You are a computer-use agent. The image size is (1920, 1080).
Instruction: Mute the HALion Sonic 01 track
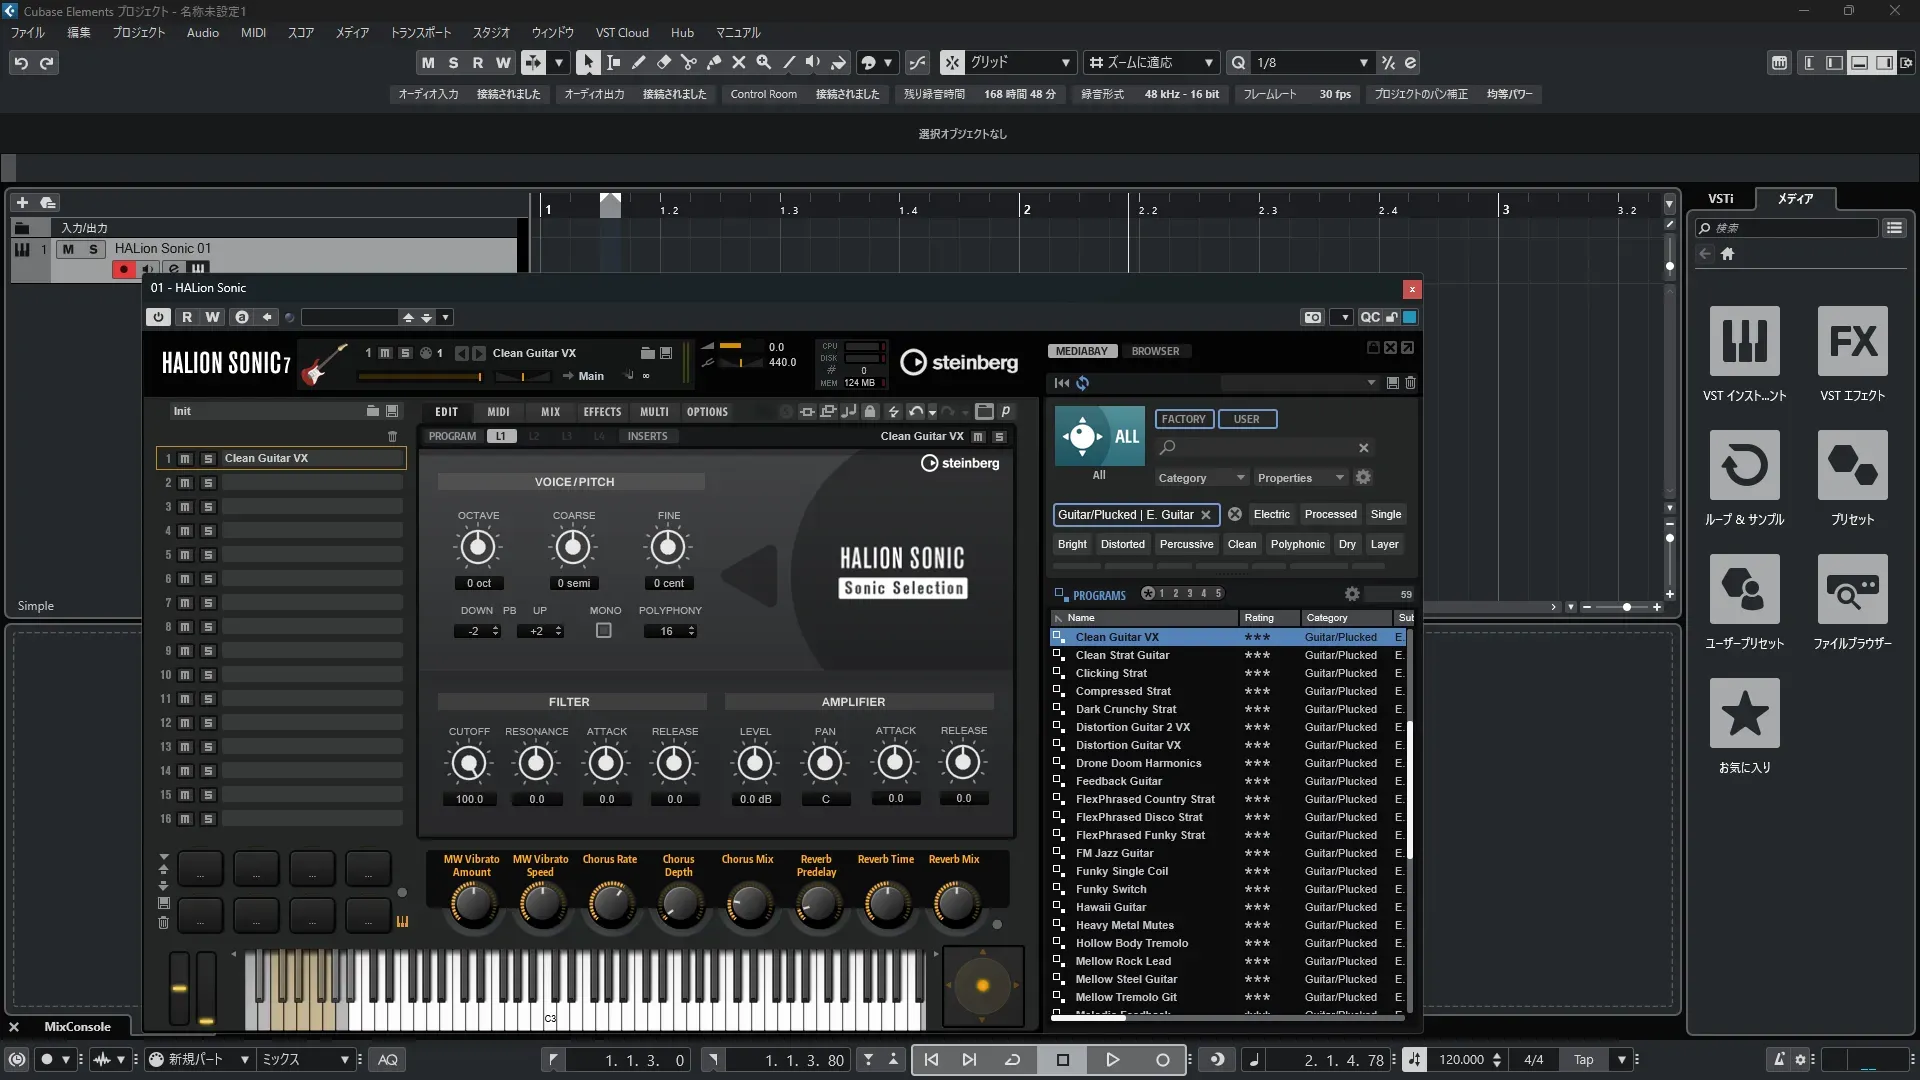click(68, 249)
